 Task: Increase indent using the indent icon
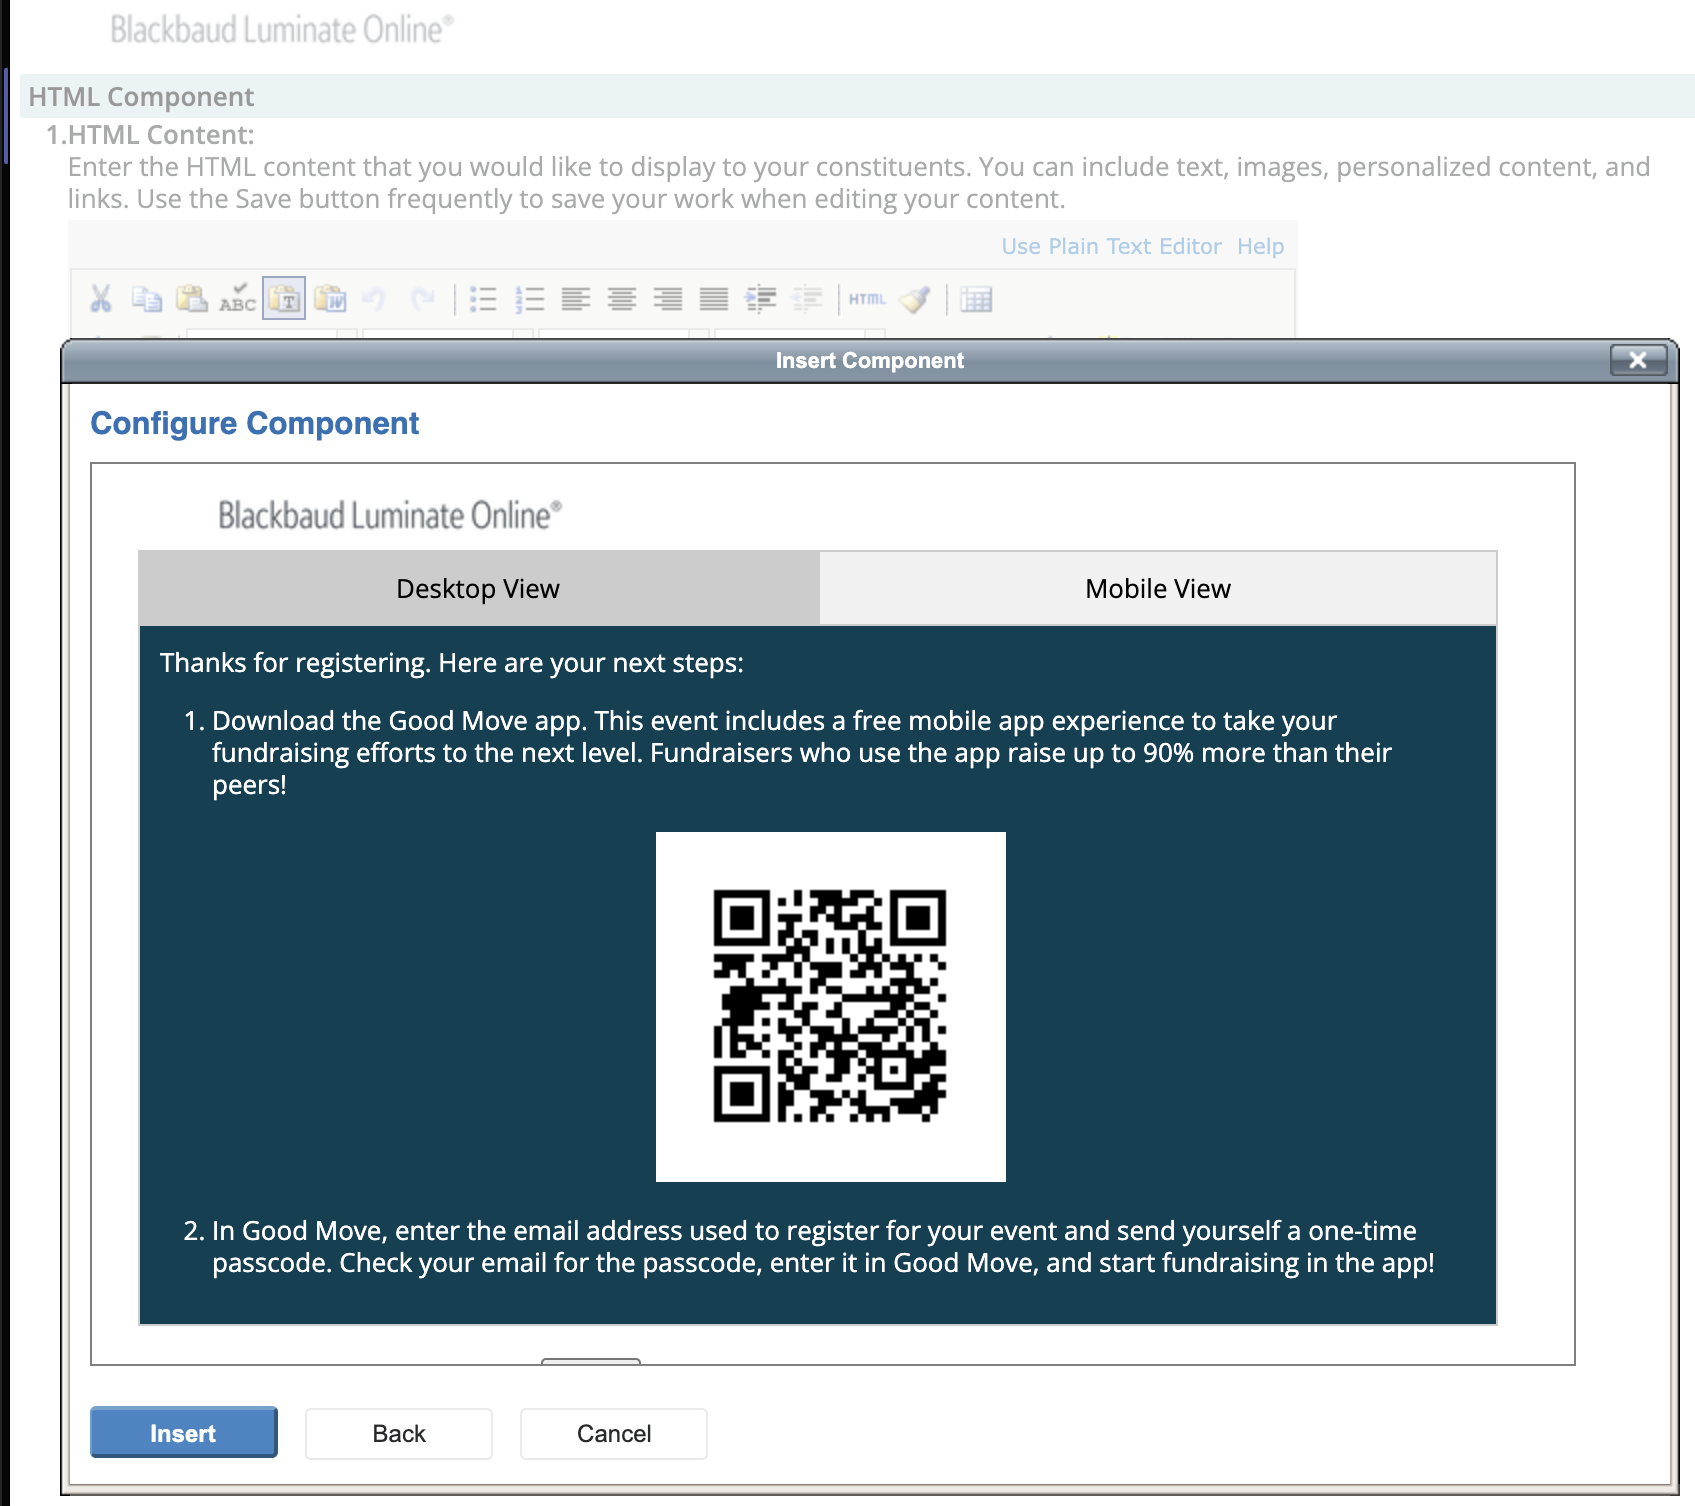761,299
